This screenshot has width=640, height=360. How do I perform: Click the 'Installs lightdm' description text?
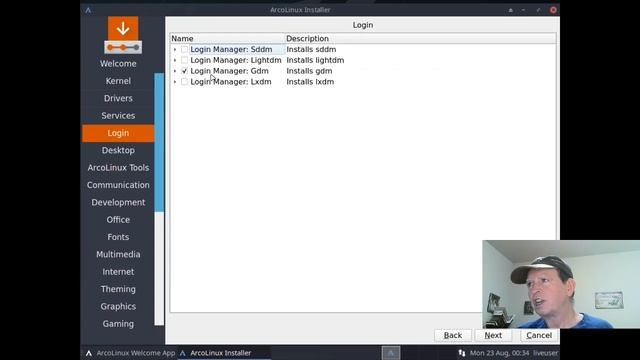[x=315, y=60]
